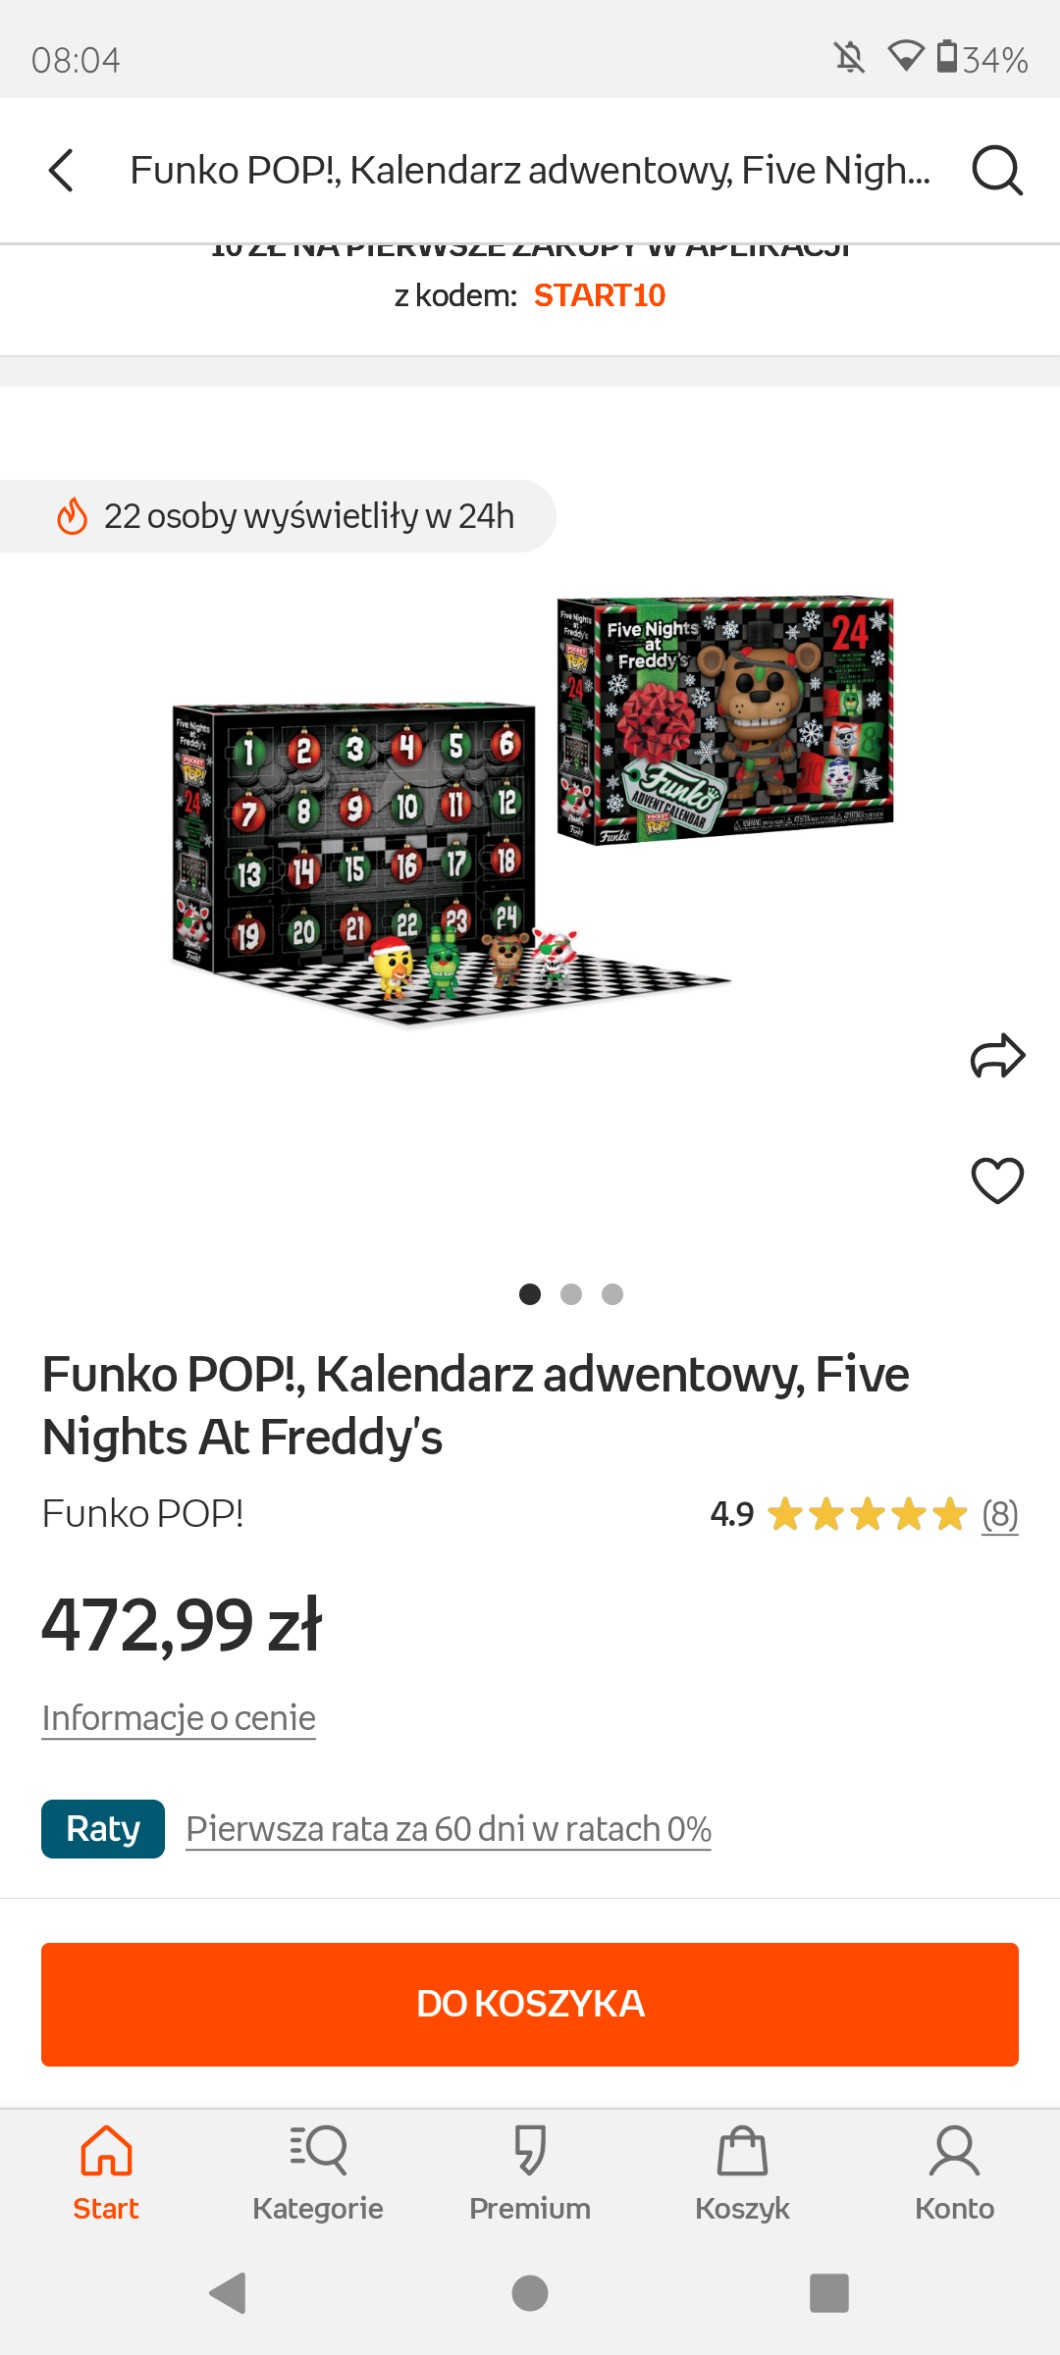
Task: Open Premium tab
Action: (x=530, y=2173)
